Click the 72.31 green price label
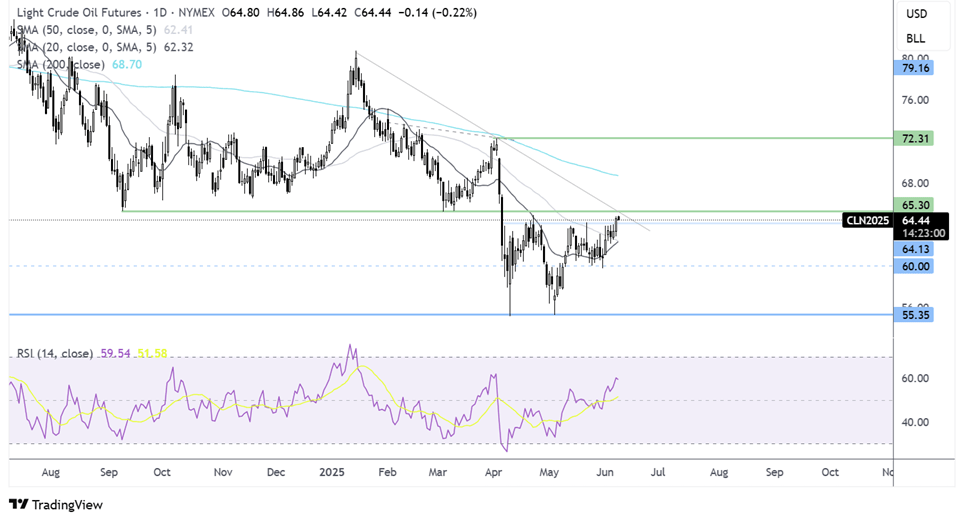This screenshot has height=522, width=965. pyautogui.click(x=913, y=139)
